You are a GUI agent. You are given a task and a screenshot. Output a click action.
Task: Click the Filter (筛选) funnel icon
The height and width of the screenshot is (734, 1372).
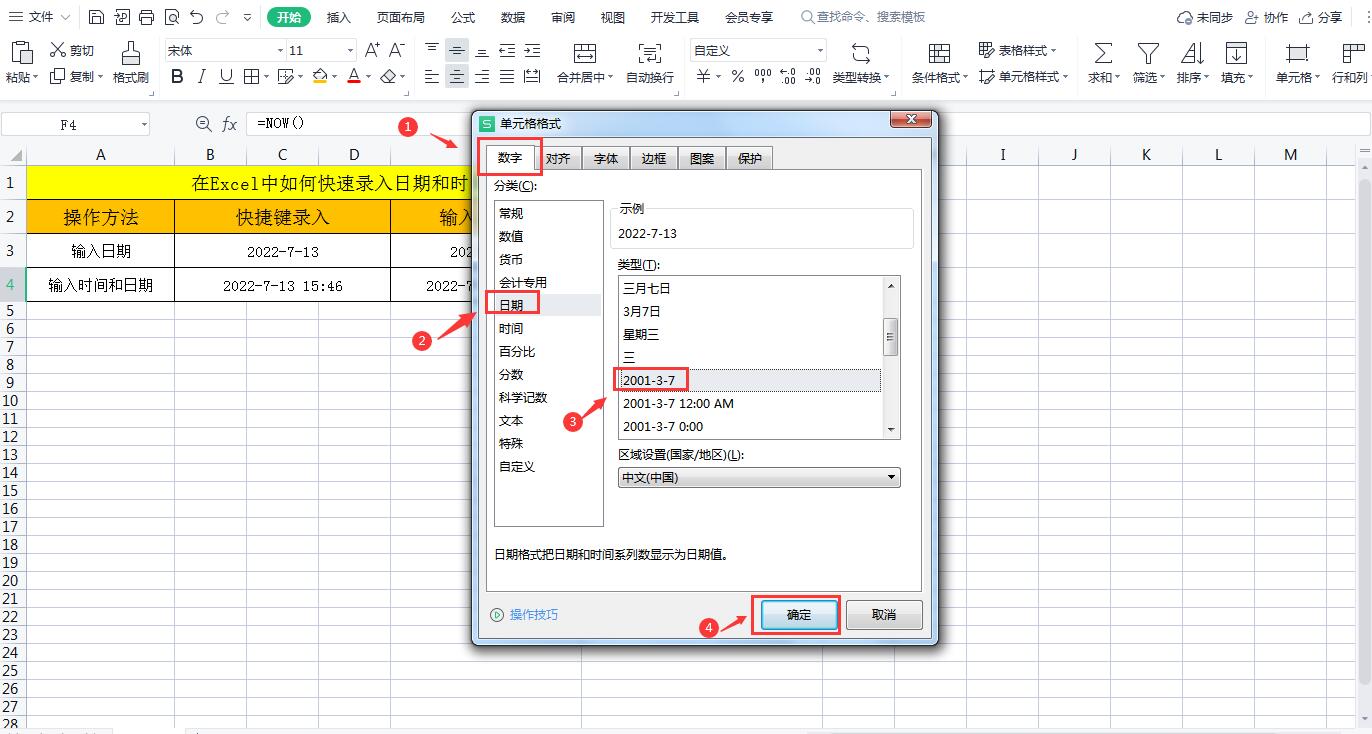pos(1148,55)
